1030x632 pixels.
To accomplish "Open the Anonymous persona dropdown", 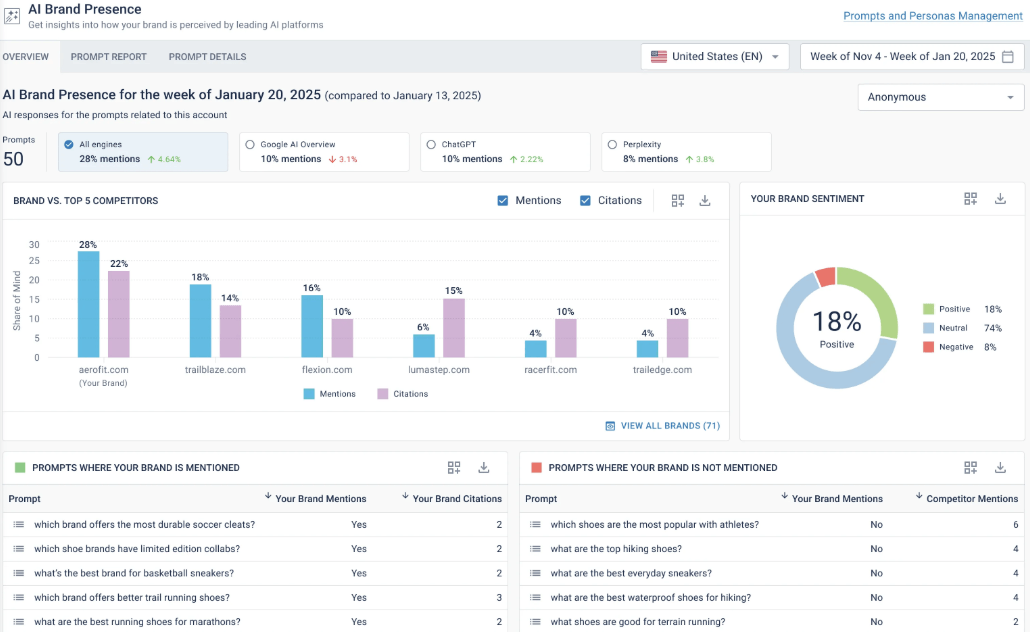I will coord(941,97).
